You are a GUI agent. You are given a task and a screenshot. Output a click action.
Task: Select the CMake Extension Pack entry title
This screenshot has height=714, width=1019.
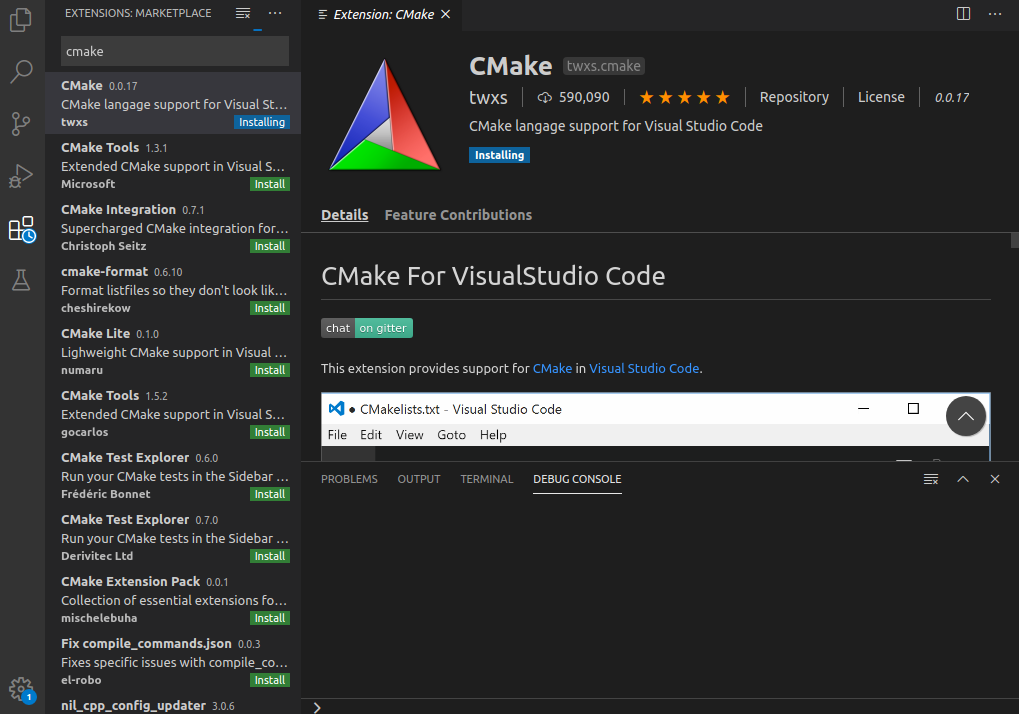point(131,581)
